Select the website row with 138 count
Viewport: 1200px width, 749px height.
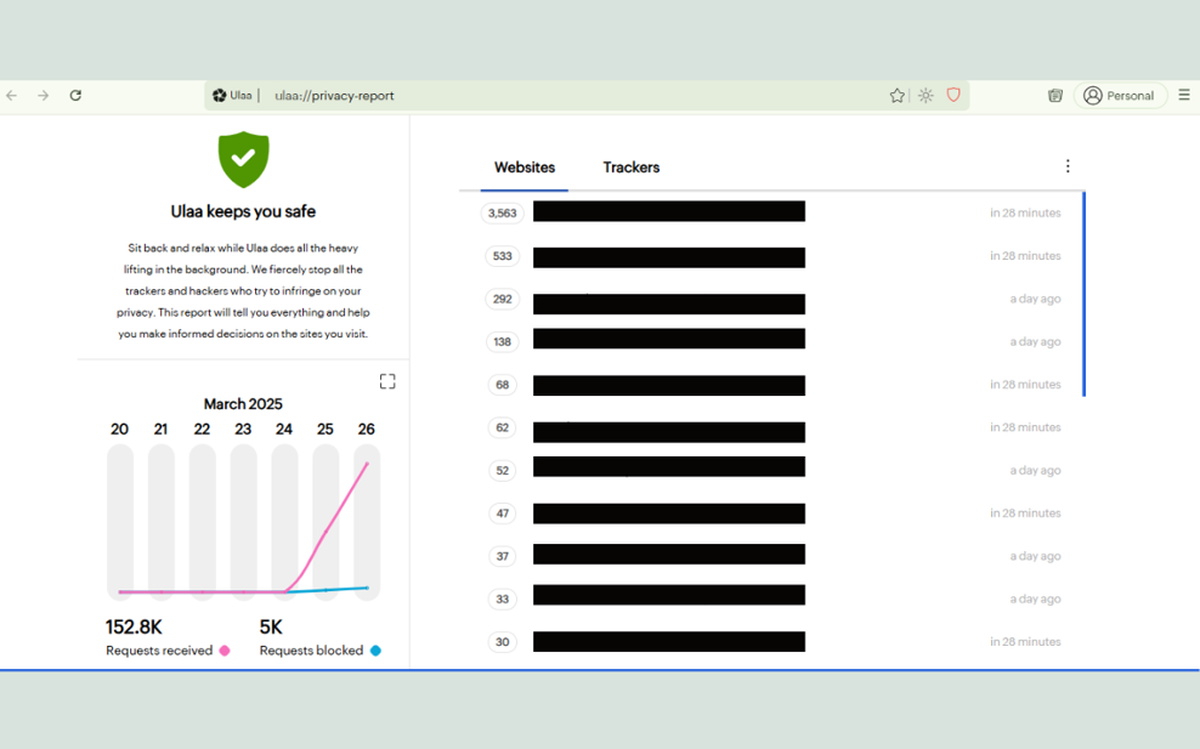point(771,342)
